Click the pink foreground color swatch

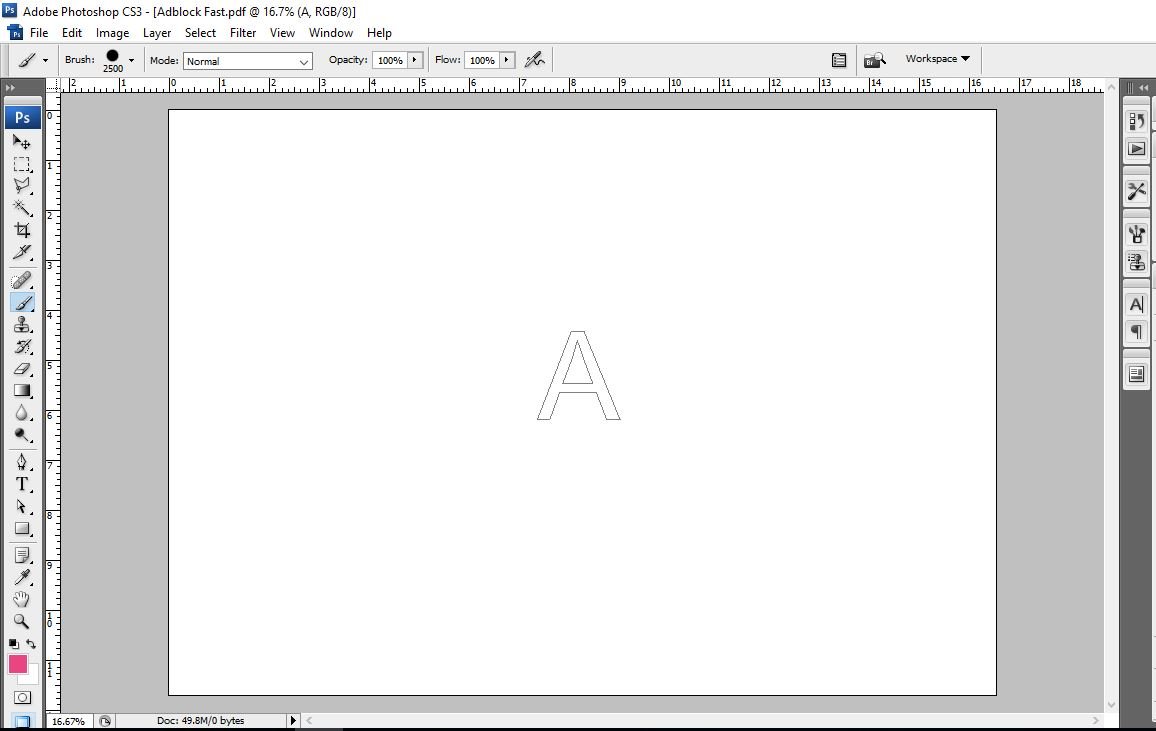(18, 664)
